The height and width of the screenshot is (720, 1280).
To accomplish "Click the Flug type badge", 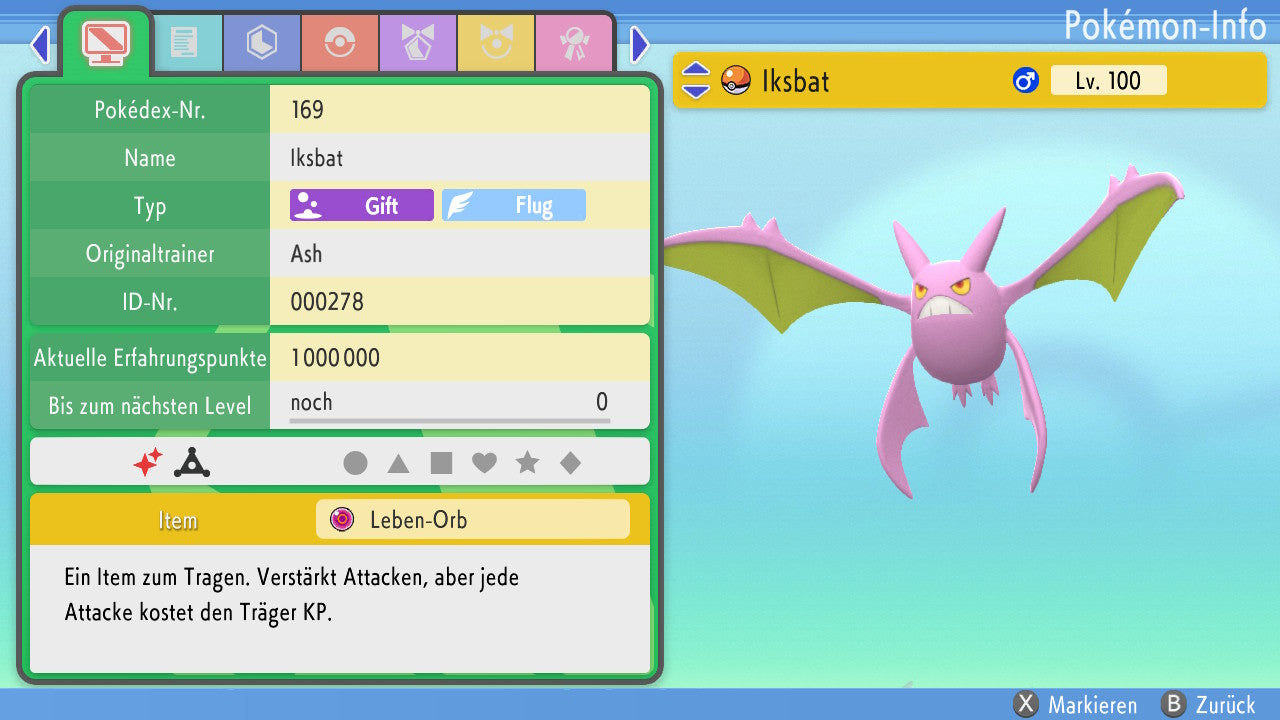I will click(514, 206).
